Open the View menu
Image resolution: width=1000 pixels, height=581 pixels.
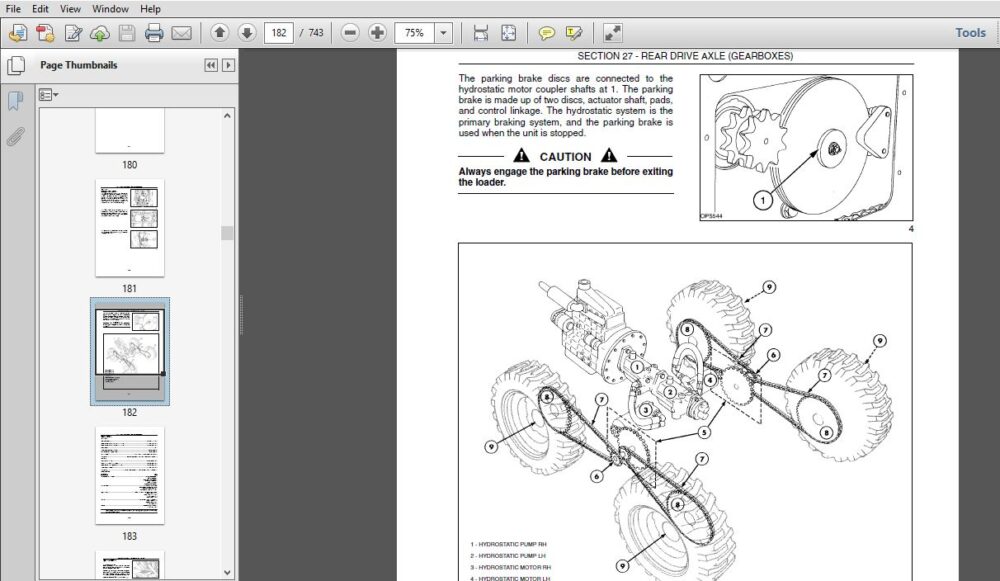point(70,9)
